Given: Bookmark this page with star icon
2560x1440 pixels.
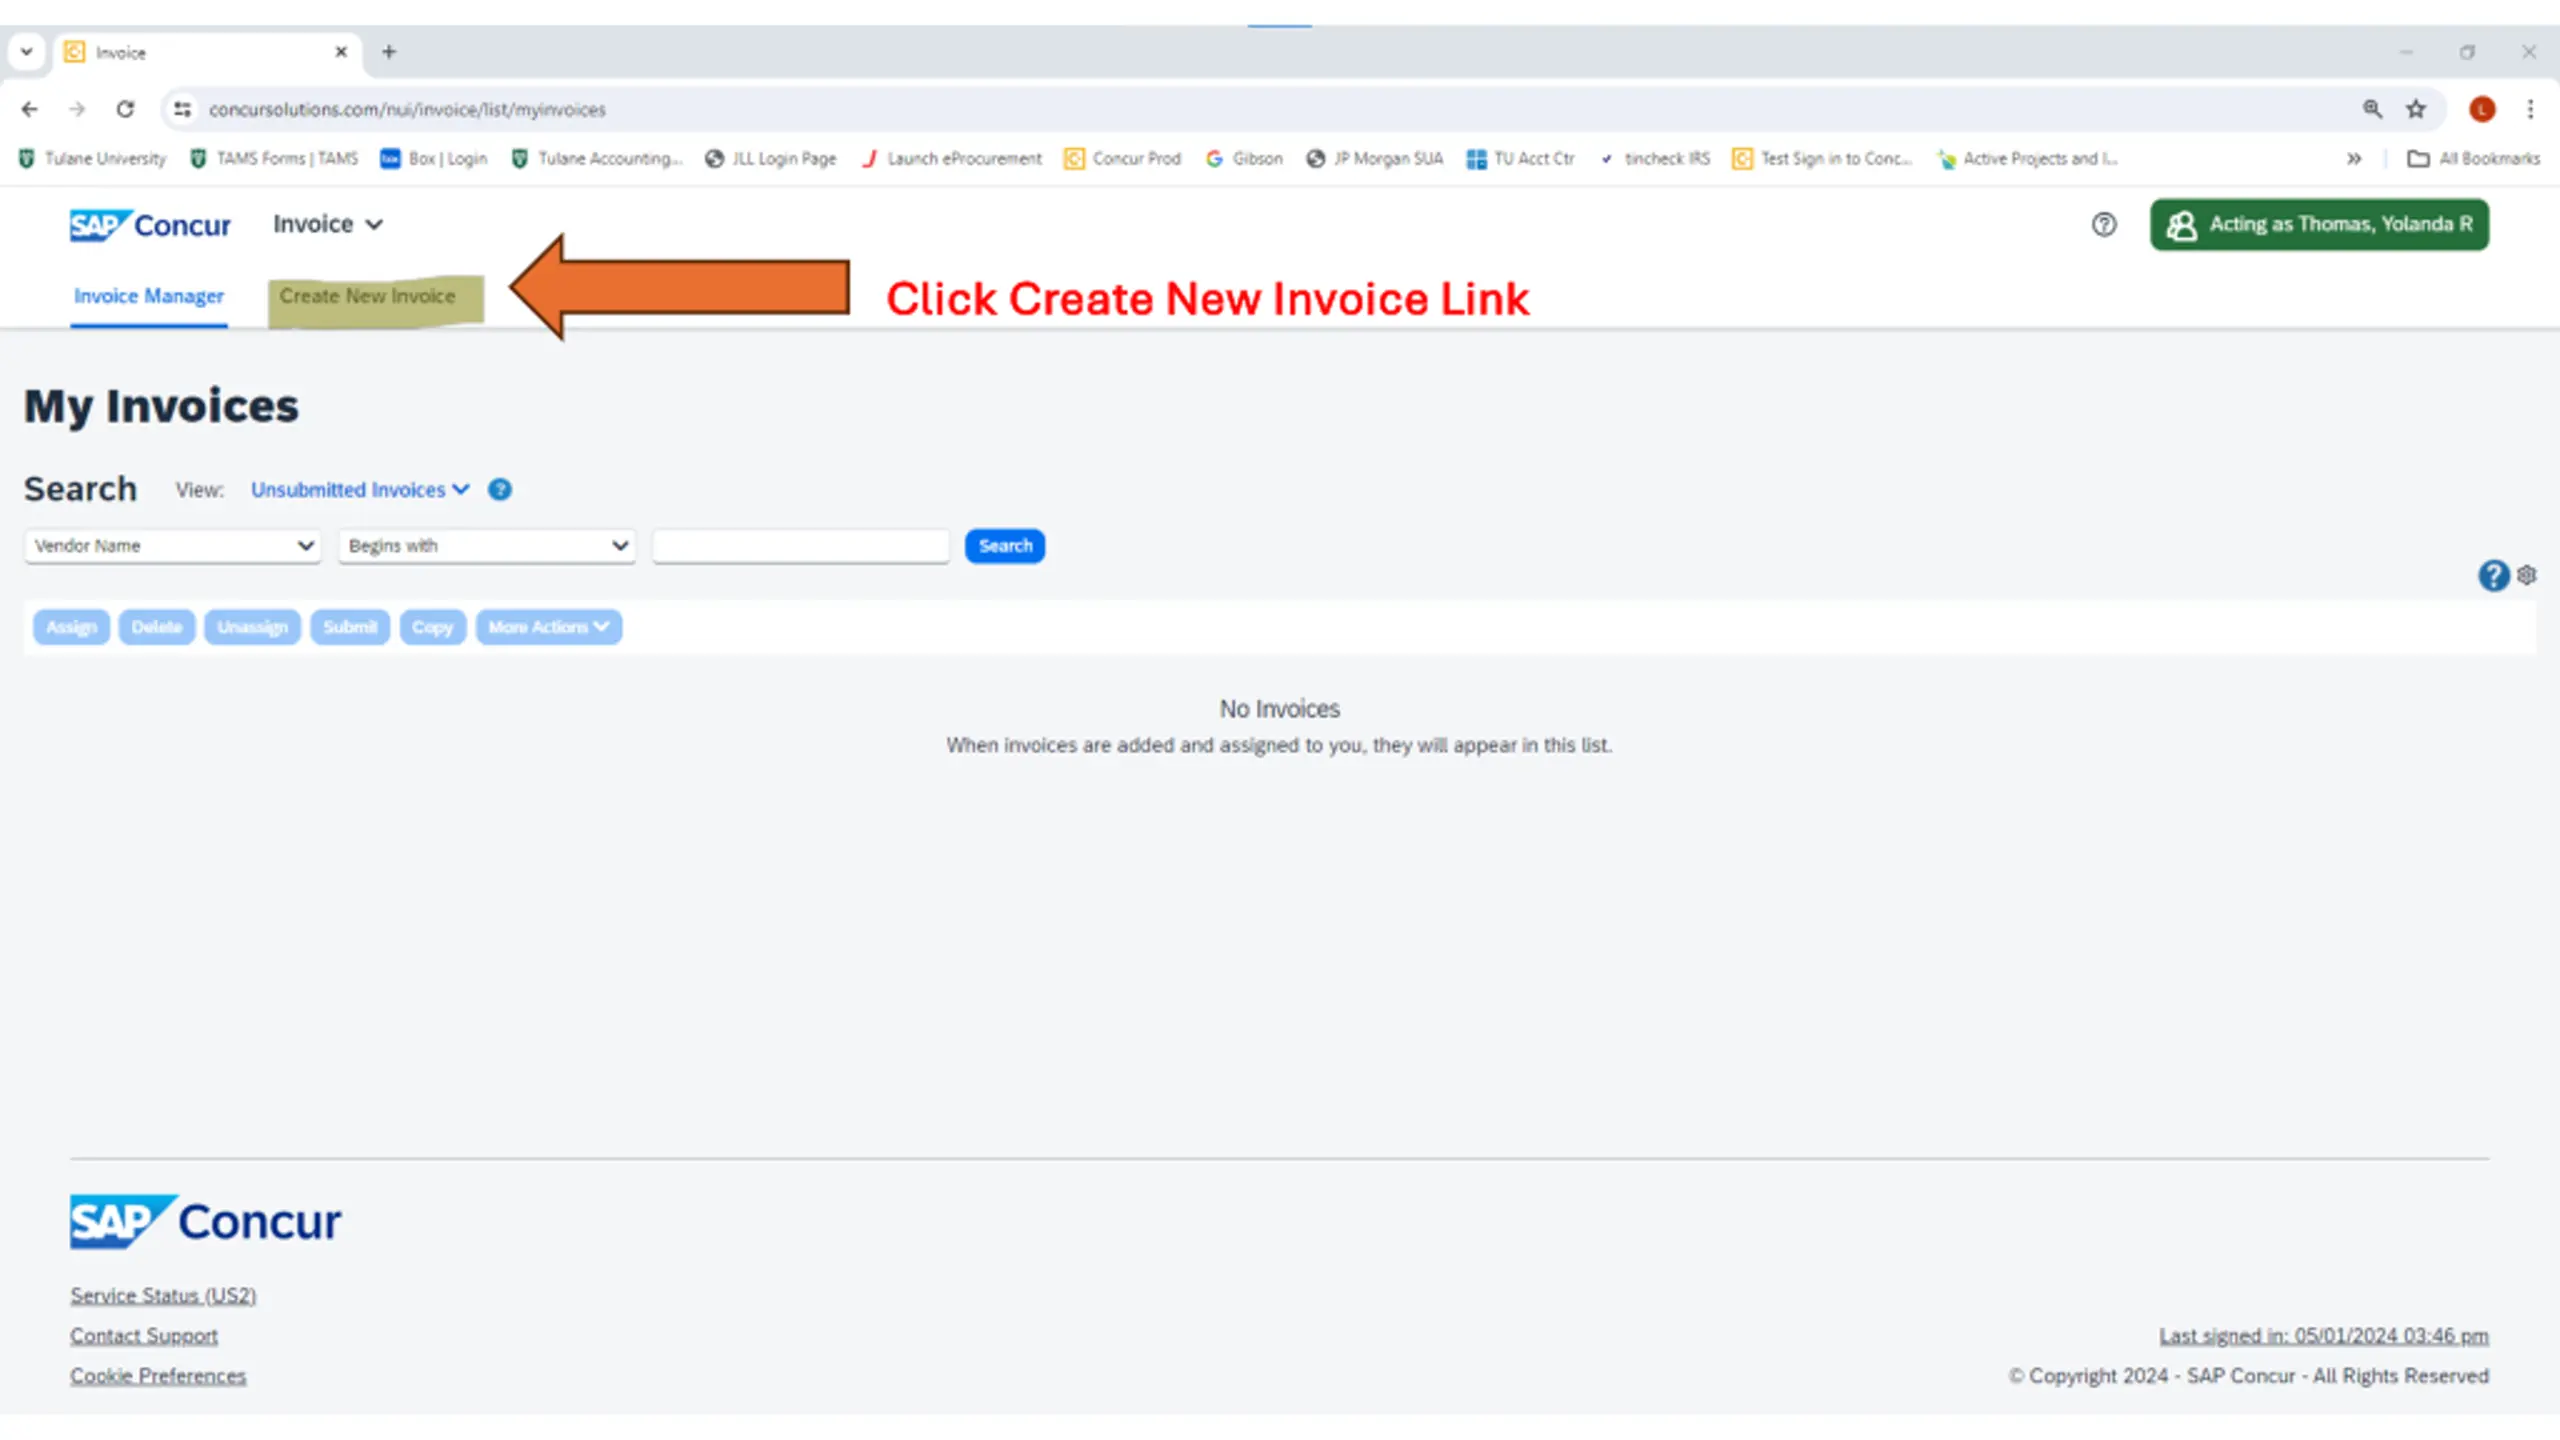Looking at the screenshot, I should pos(2416,109).
